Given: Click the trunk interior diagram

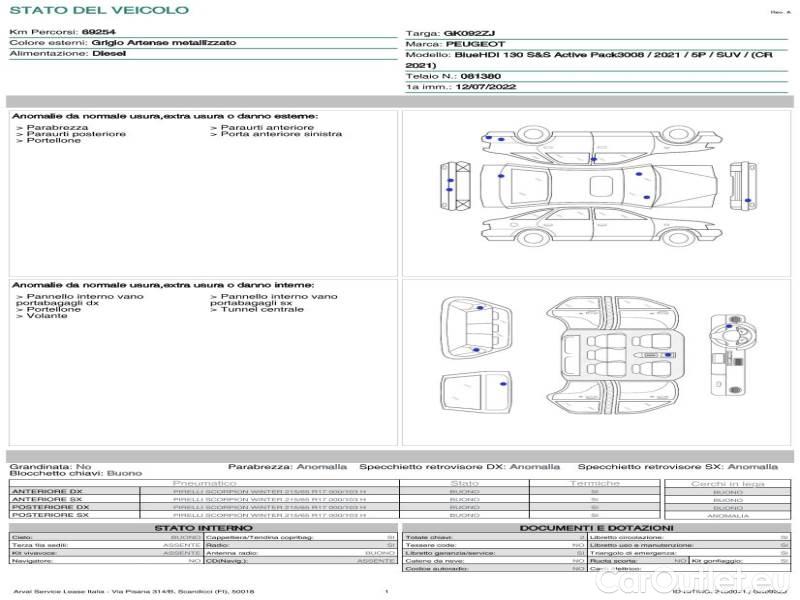Looking at the screenshot, I should click(x=476, y=327).
